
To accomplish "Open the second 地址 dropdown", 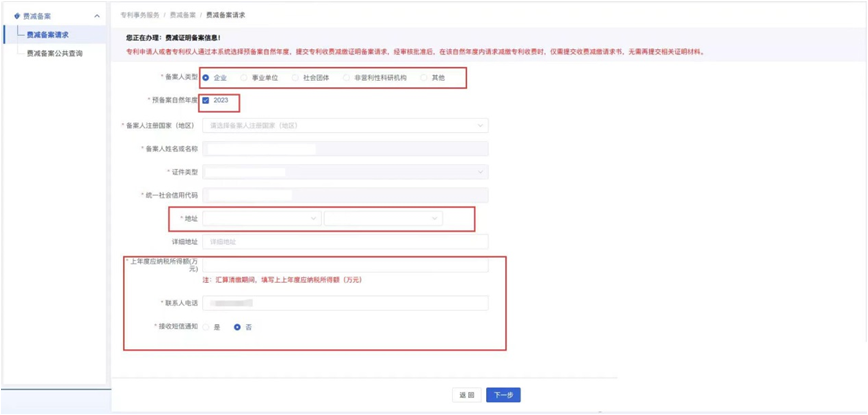I will (x=384, y=219).
